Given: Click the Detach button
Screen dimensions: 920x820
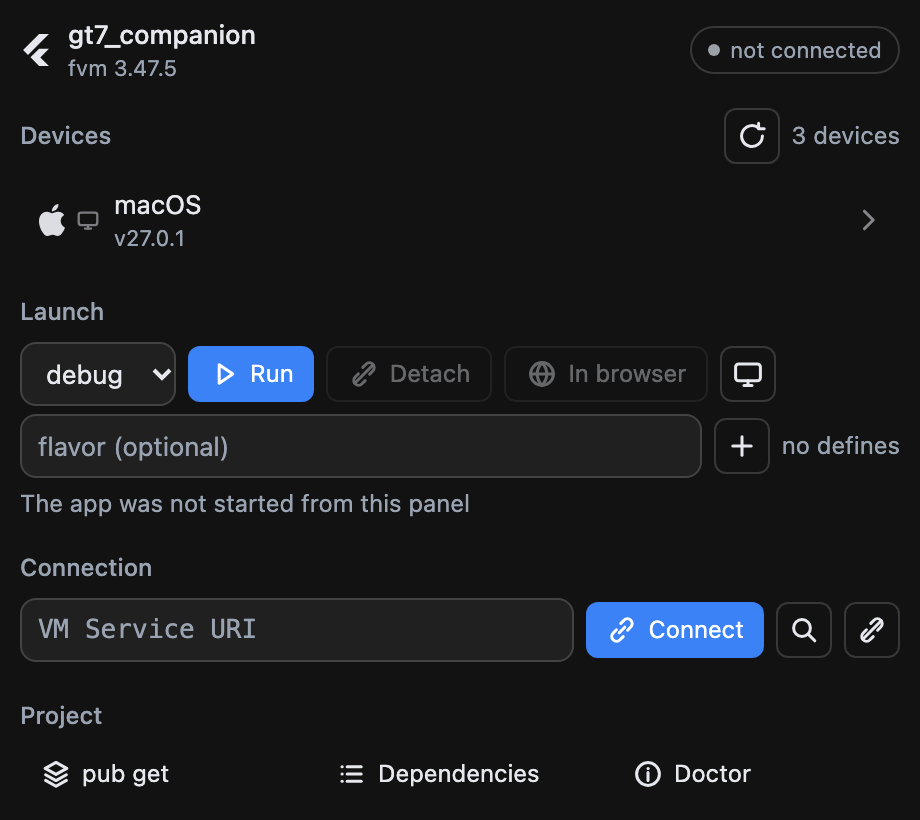Looking at the screenshot, I should point(409,374).
